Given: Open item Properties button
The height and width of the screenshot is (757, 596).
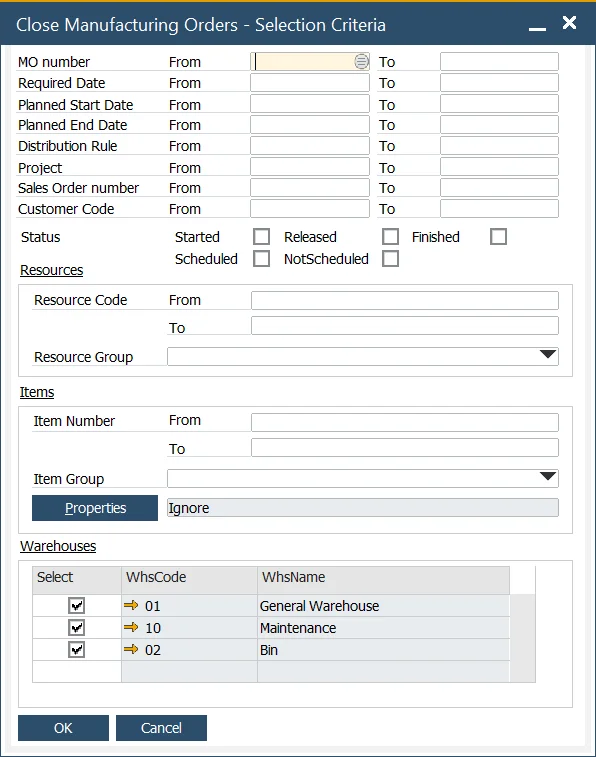Looking at the screenshot, I should 95,508.
